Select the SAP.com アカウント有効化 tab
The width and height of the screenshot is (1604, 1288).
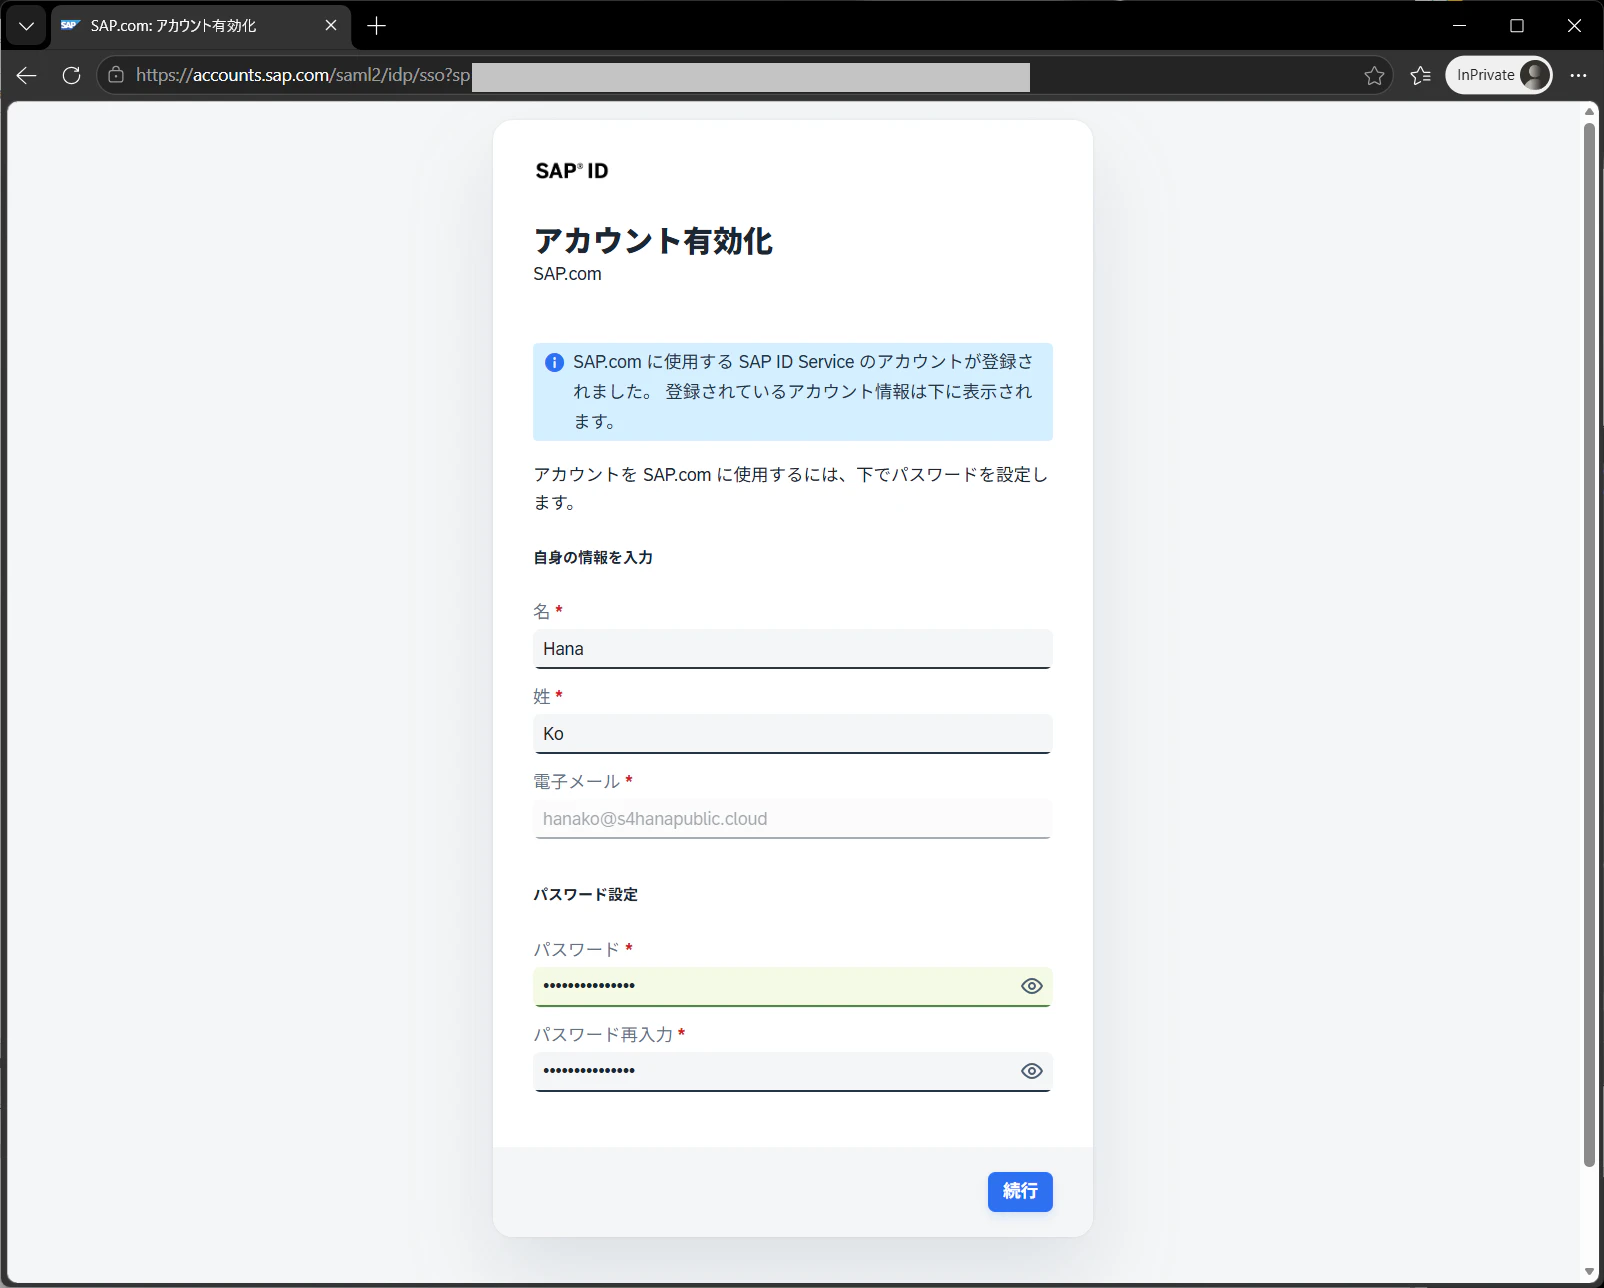(x=200, y=26)
